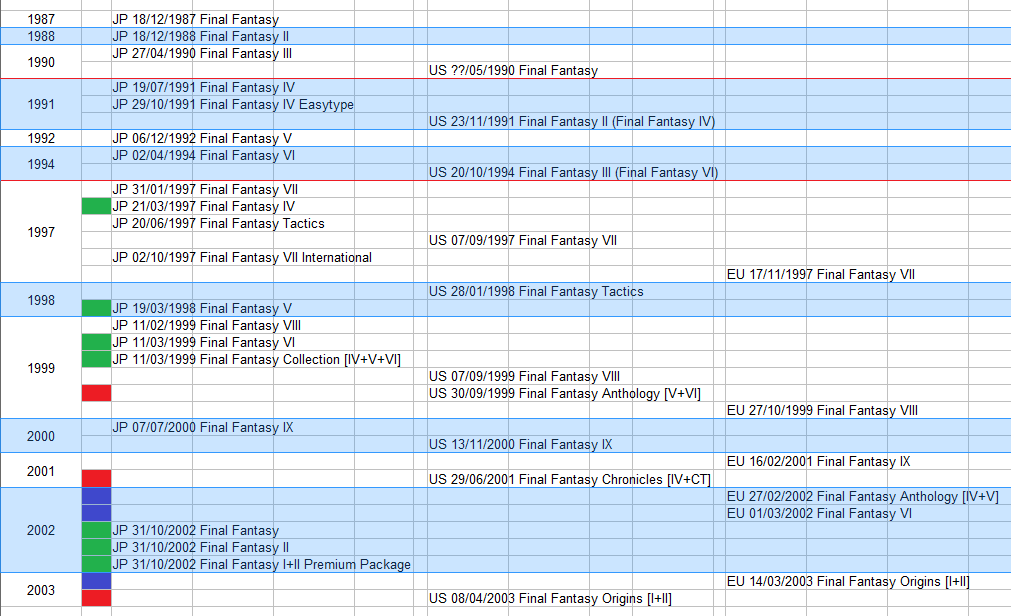Select cell JP 31/01/1997 Final Fantasy VII
Screen dimensions: 1011x616
(x=205, y=190)
